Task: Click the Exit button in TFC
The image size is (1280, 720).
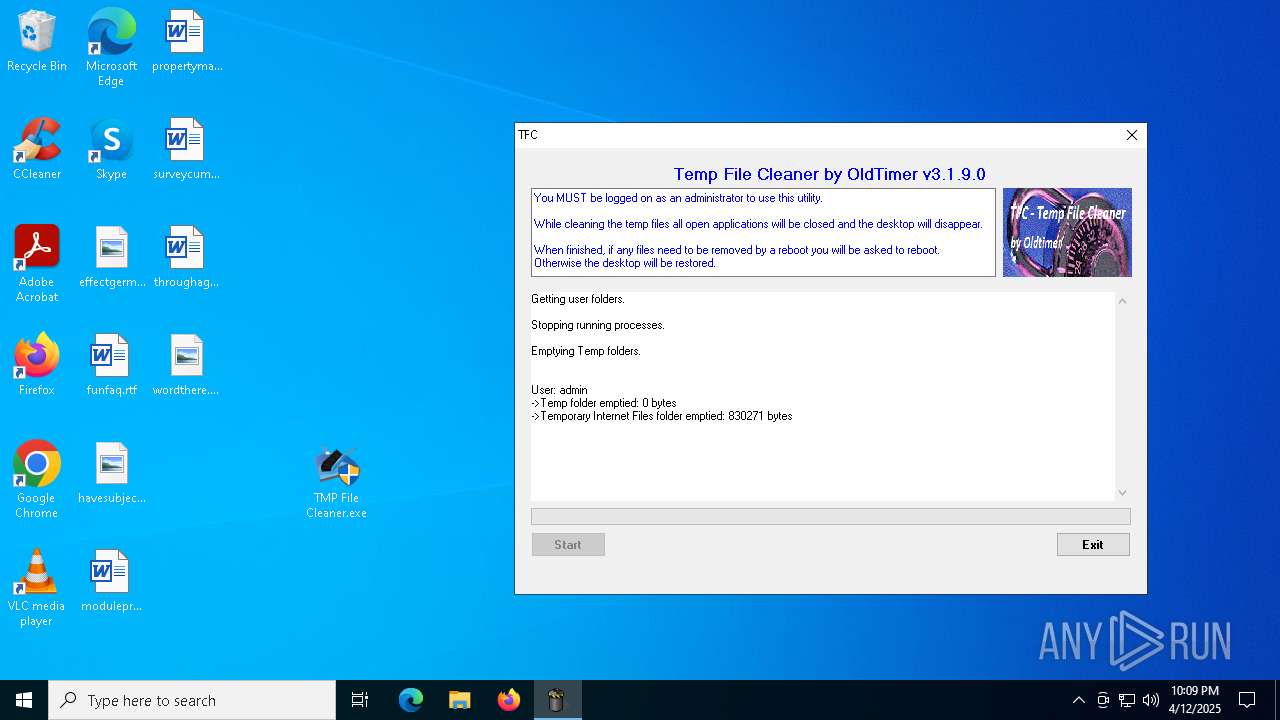Action: [x=1093, y=544]
